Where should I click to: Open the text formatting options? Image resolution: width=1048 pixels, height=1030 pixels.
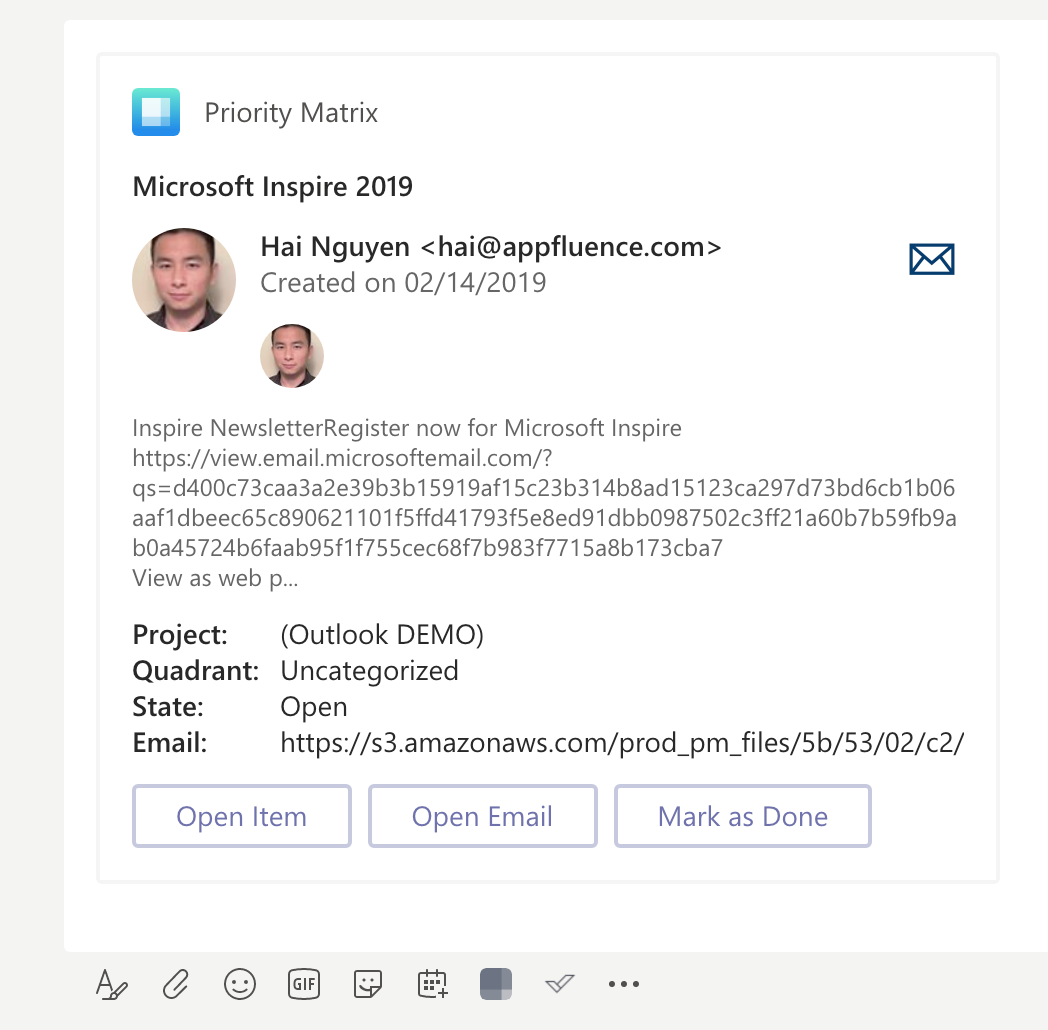click(112, 984)
